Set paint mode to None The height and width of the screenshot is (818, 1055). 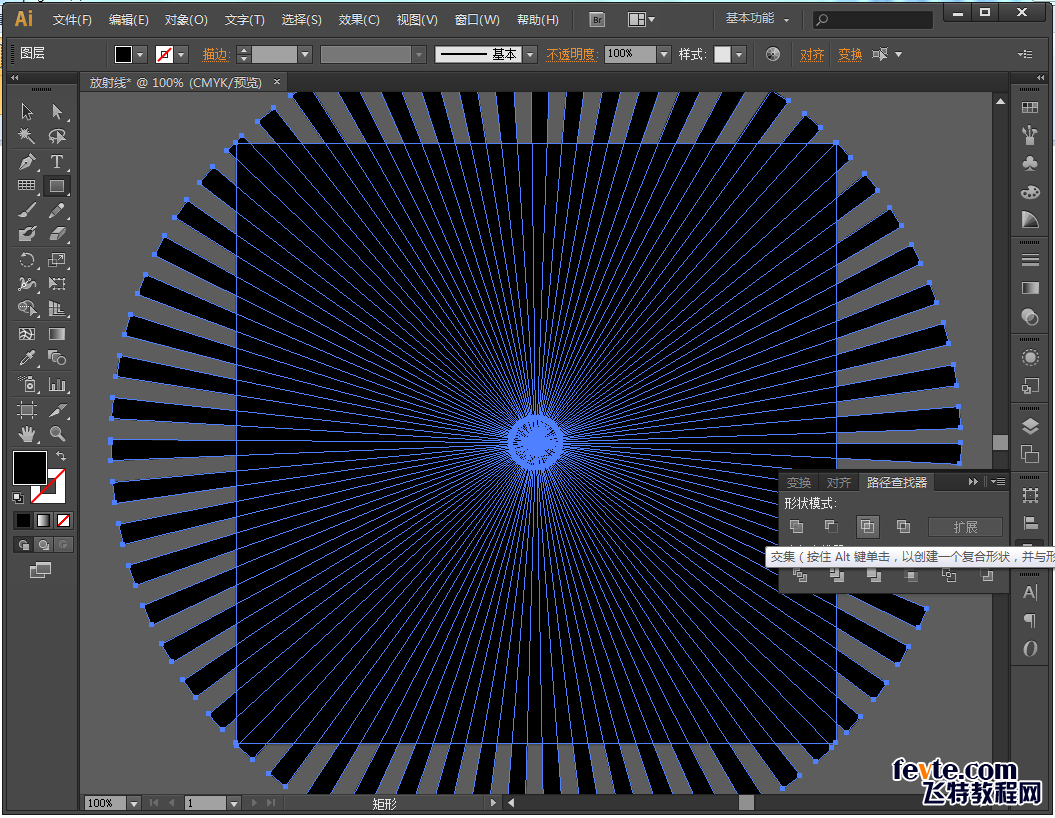pos(63,520)
